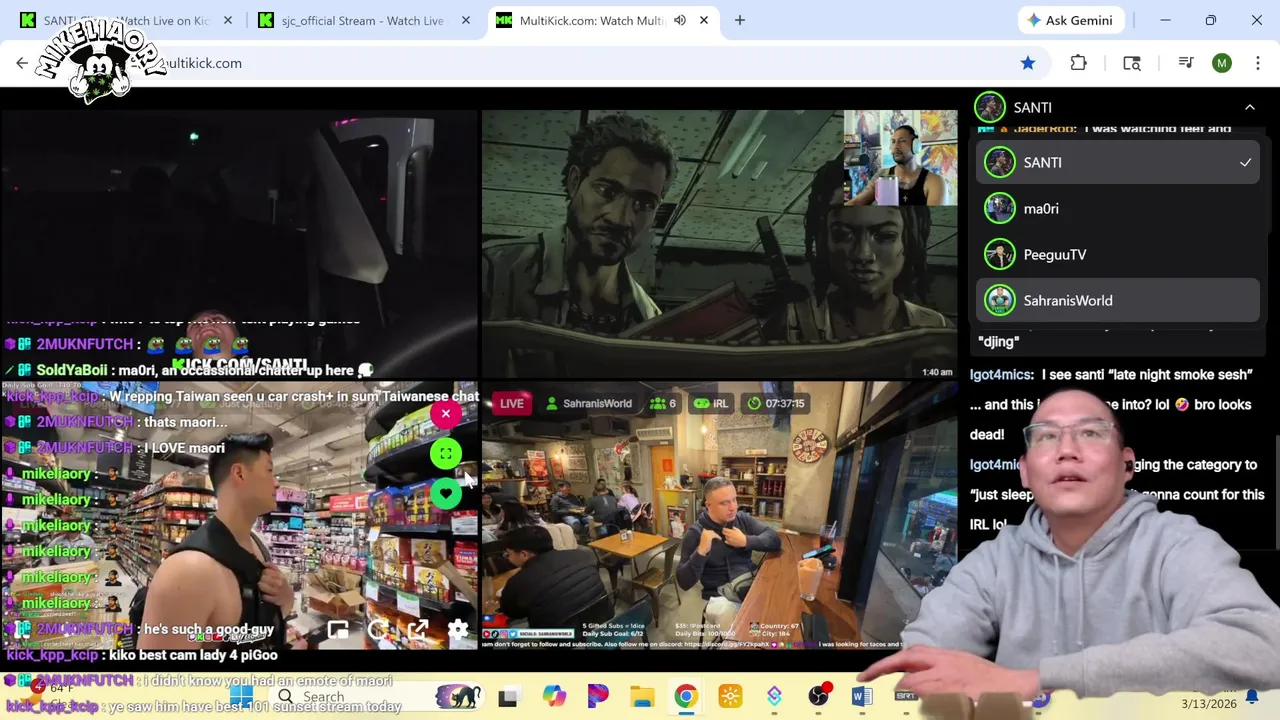Select PeeguuTV in the chat list
This screenshot has width=1280, height=720.
click(1118, 254)
